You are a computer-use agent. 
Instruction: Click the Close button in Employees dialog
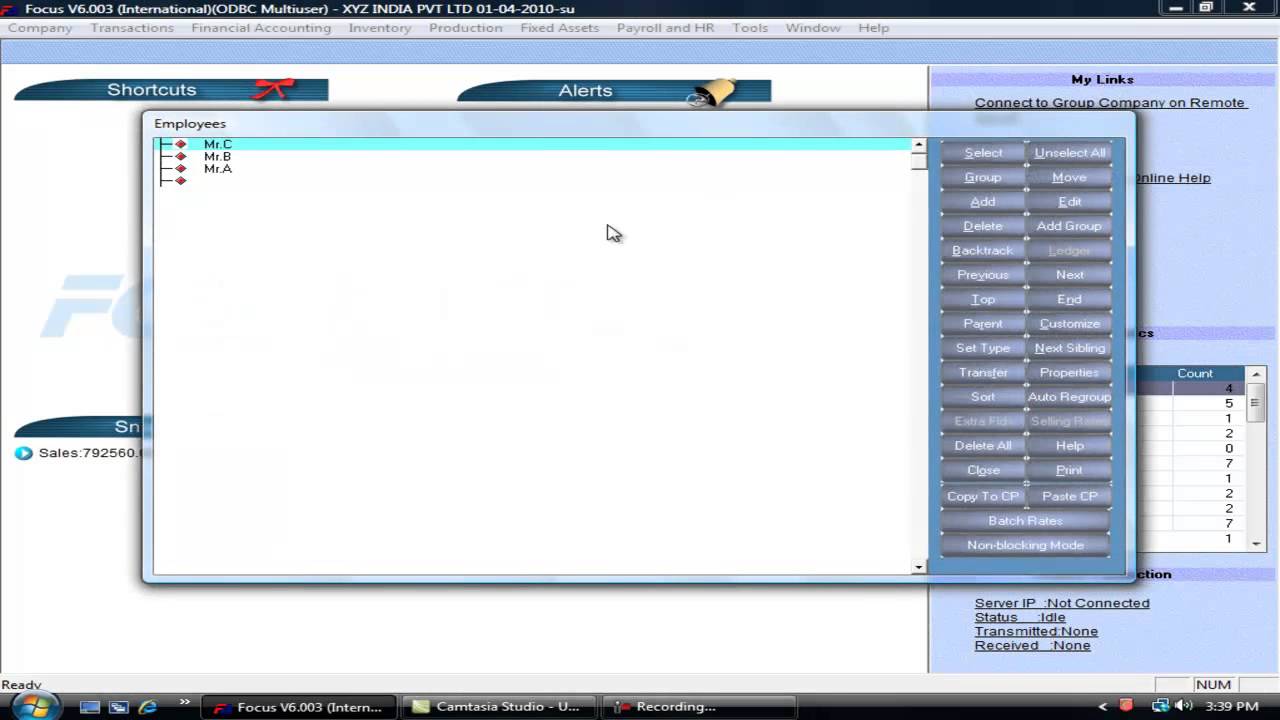click(x=983, y=470)
